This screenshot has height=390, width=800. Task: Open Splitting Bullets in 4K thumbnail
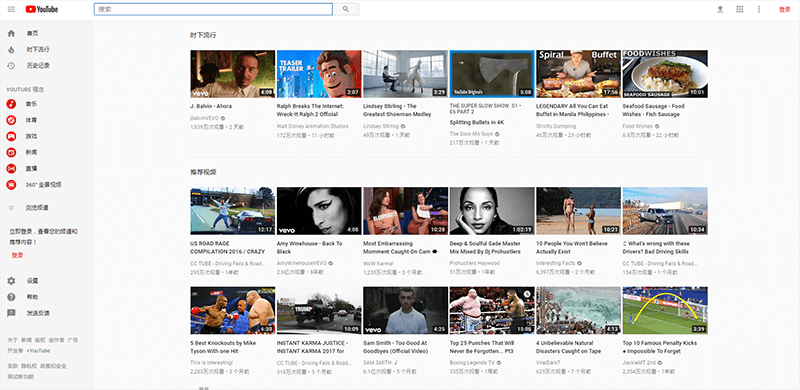point(492,74)
